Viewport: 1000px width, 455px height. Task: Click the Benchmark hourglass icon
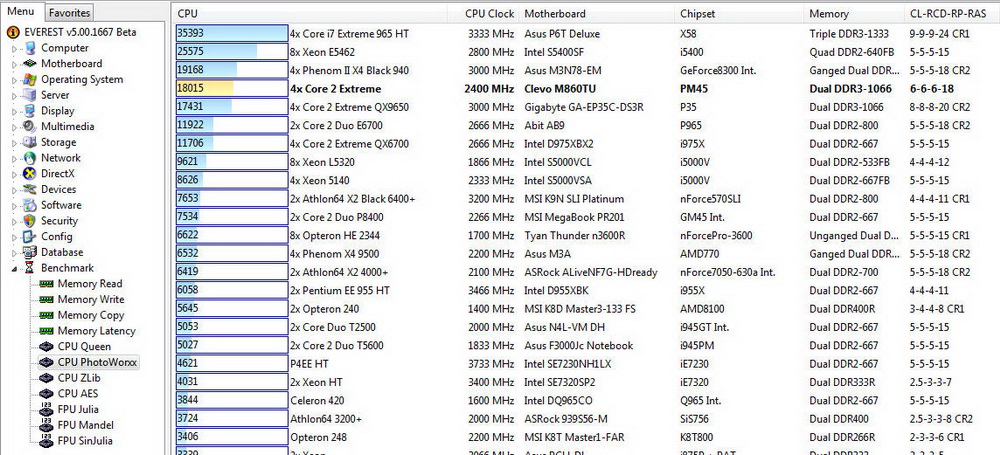click(x=29, y=268)
